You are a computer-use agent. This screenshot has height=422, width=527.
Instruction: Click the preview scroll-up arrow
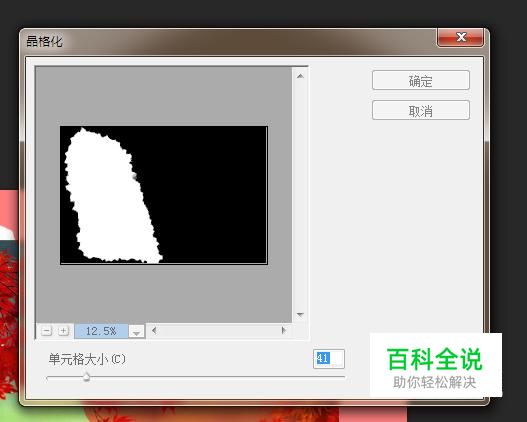pyautogui.click(x=300, y=76)
